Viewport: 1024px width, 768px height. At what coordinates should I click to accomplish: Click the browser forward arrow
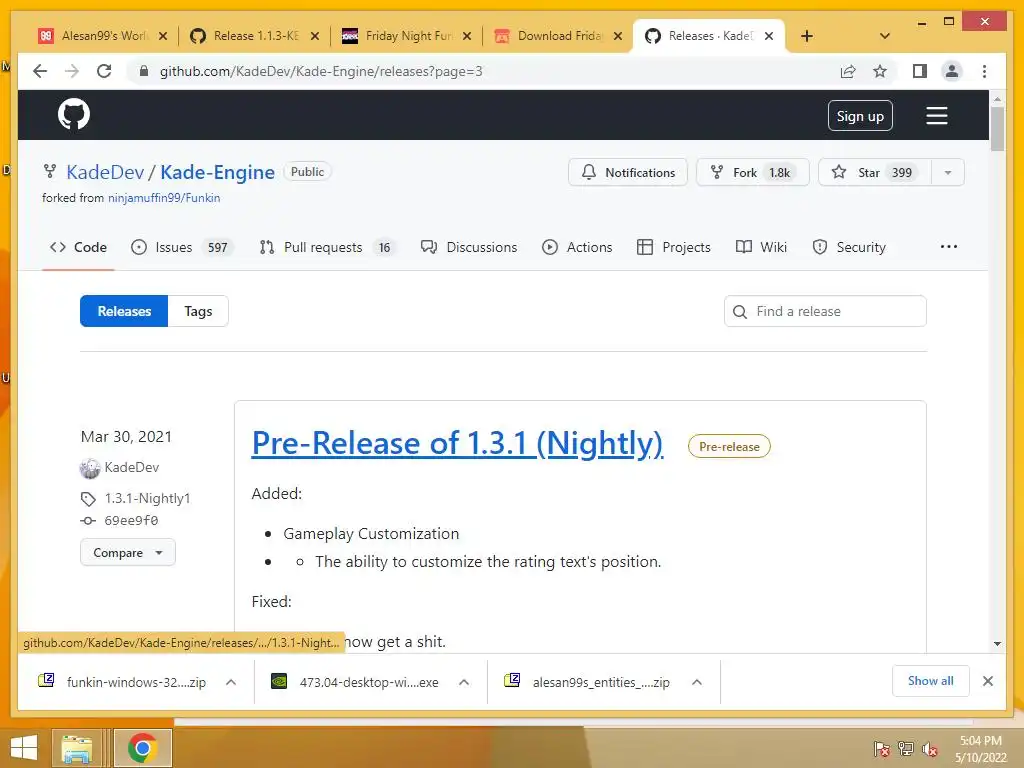(x=72, y=71)
